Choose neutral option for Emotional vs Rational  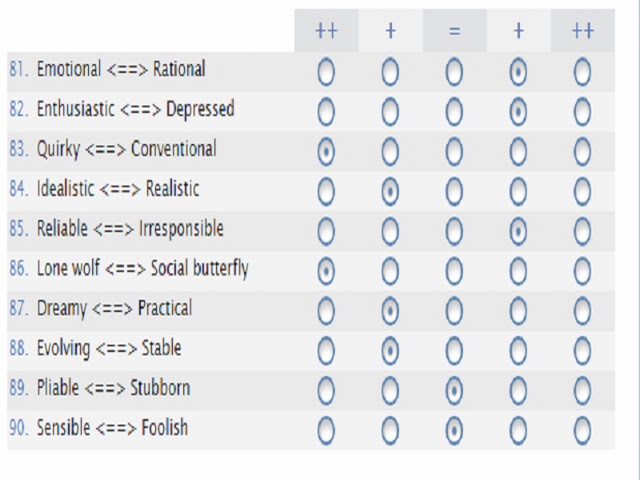click(454, 72)
